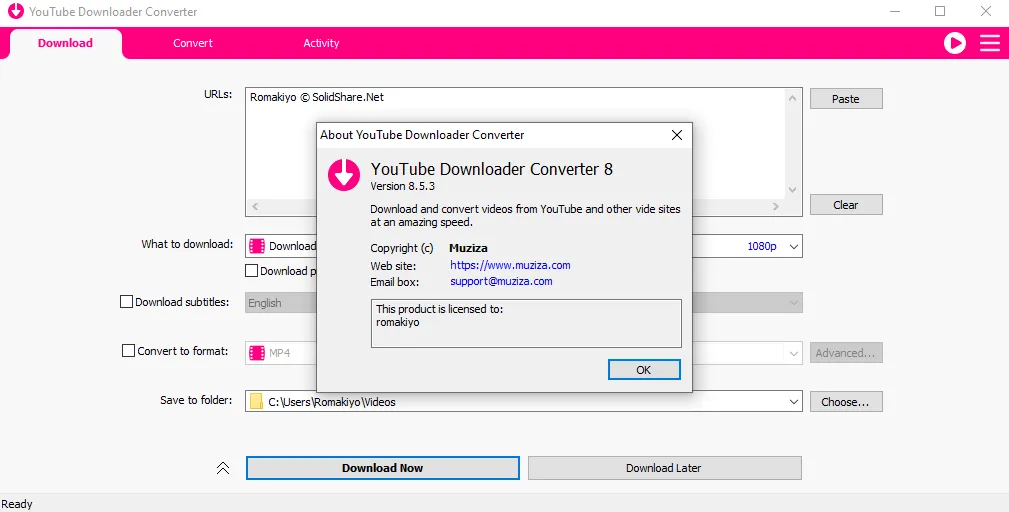This screenshot has height=512, width=1009.
Task: Click the support@muziza.com email link
Action: point(501,281)
